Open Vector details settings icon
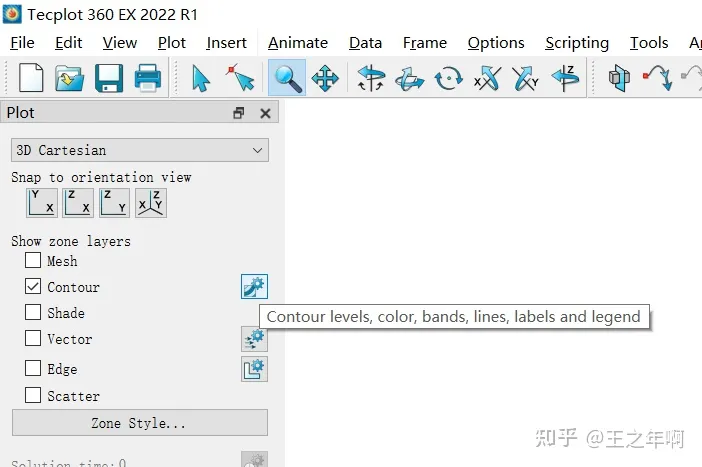Viewport: 702px width, 467px height. pyautogui.click(x=254, y=338)
